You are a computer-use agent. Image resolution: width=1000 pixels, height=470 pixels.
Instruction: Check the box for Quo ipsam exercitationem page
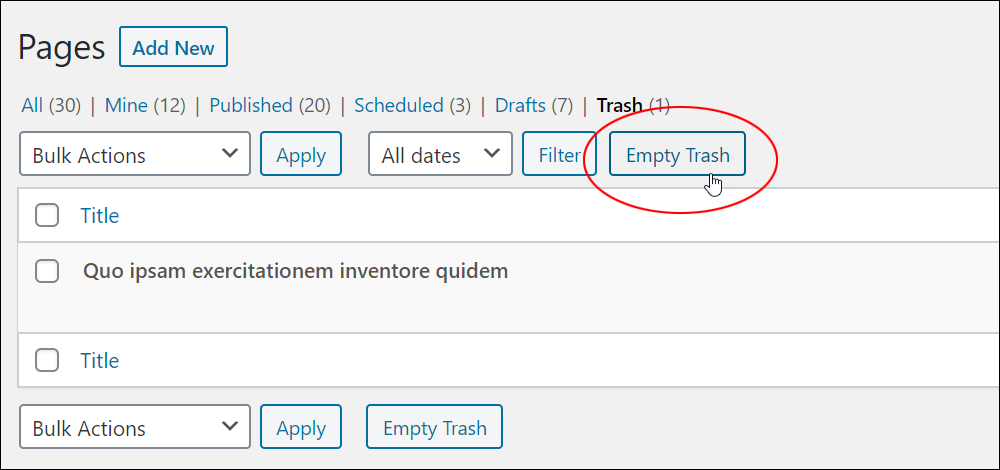tap(47, 271)
